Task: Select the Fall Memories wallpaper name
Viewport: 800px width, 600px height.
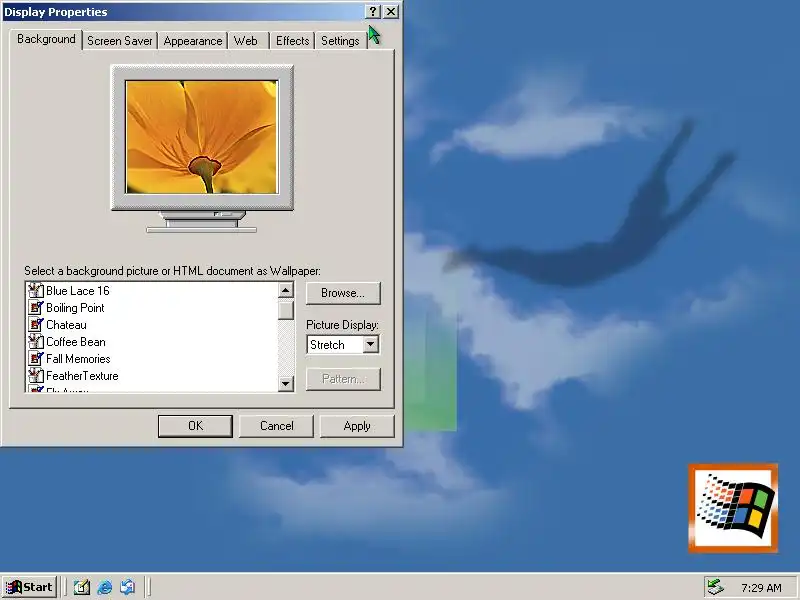Action: (x=78, y=359)
